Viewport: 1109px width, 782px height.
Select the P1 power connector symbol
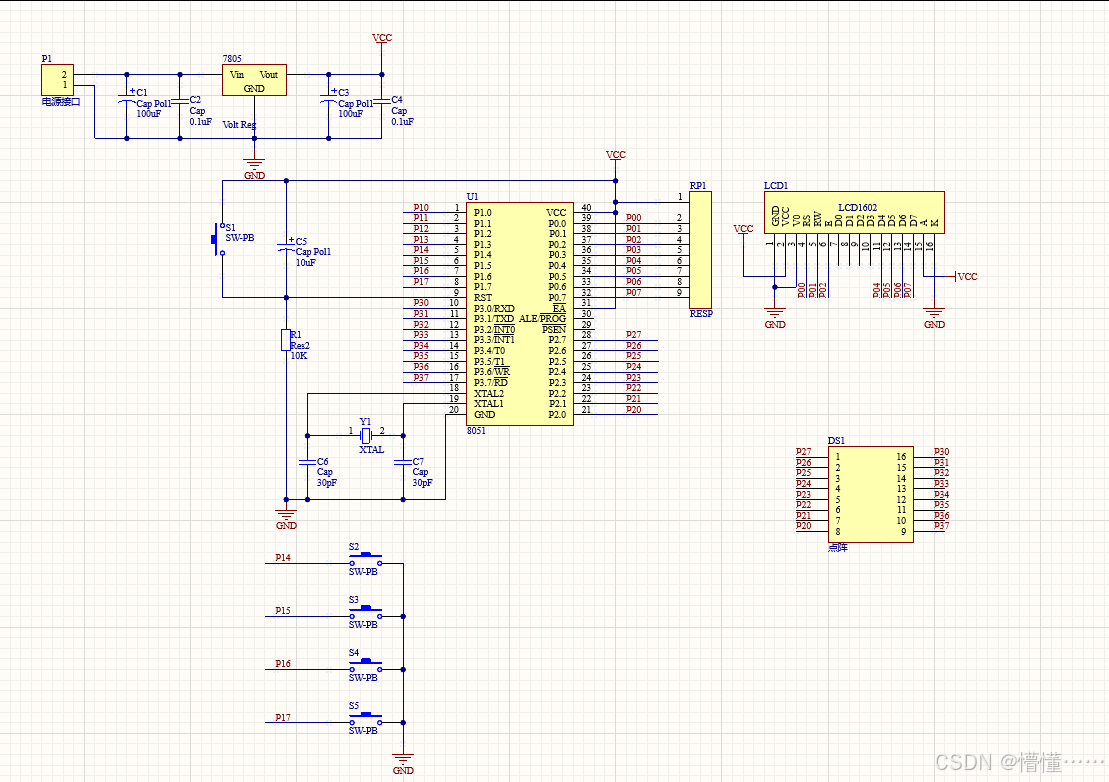point(57,80)
